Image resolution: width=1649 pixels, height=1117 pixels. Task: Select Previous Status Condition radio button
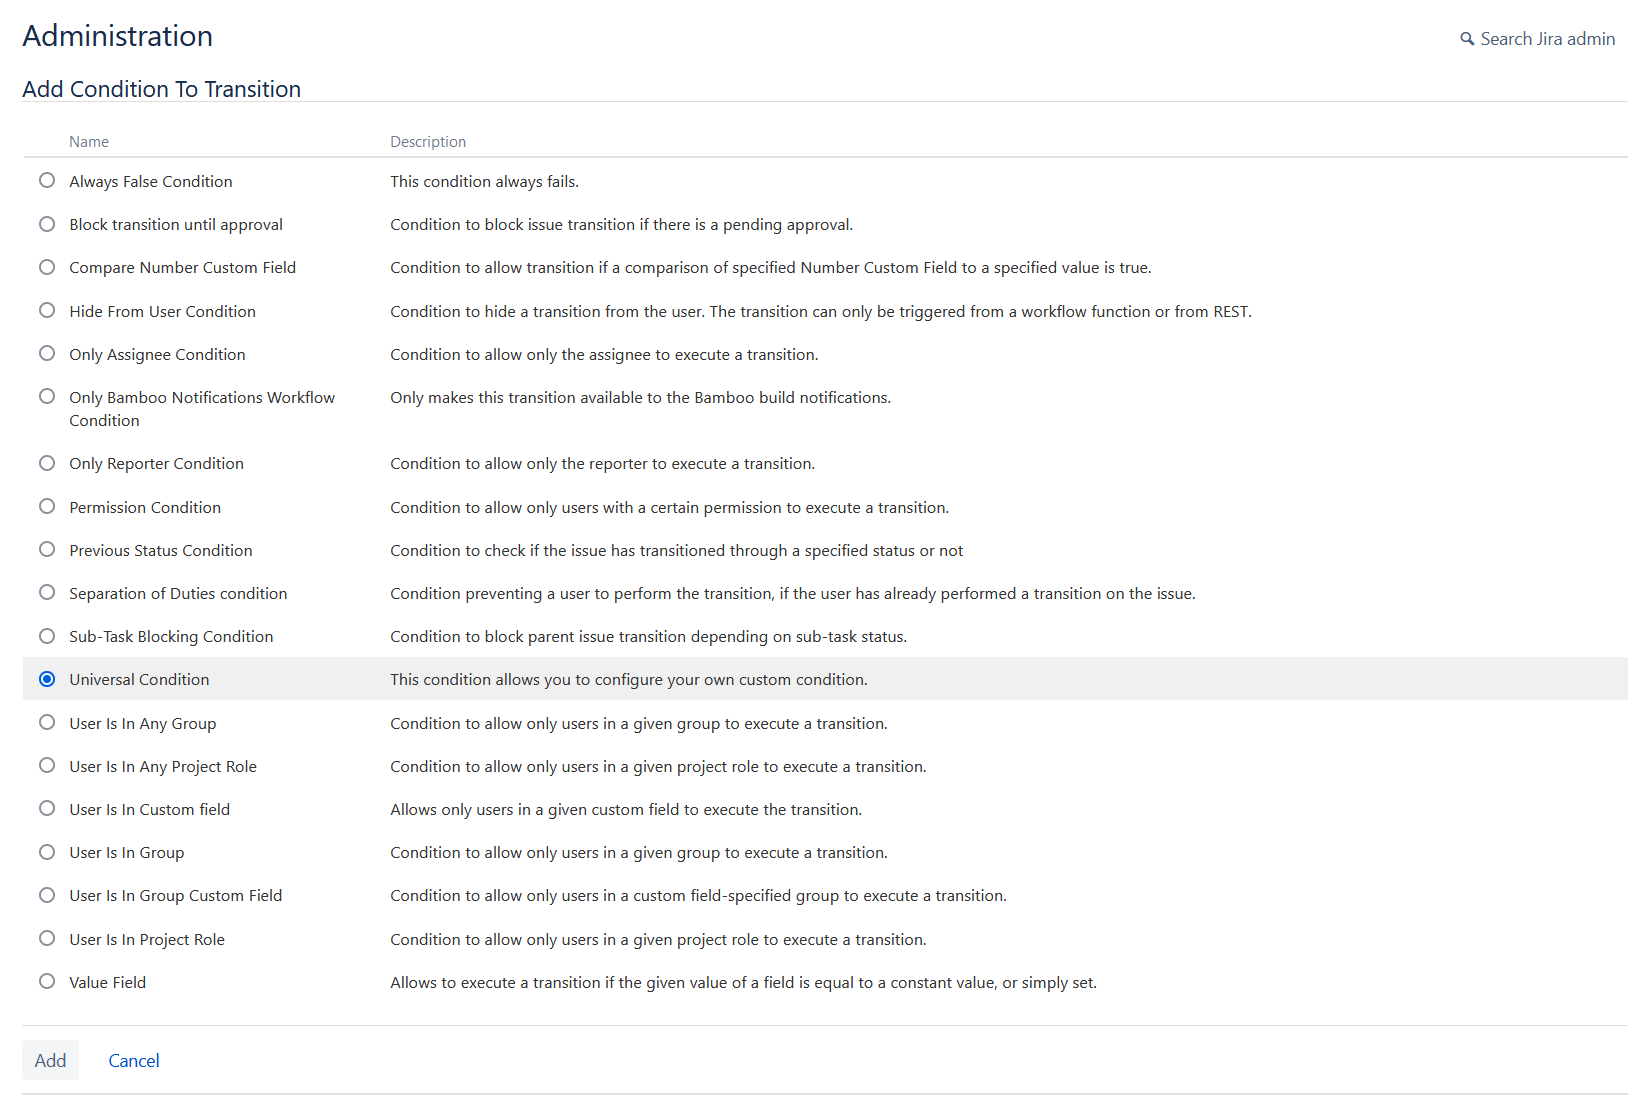[x=47, y=550]
